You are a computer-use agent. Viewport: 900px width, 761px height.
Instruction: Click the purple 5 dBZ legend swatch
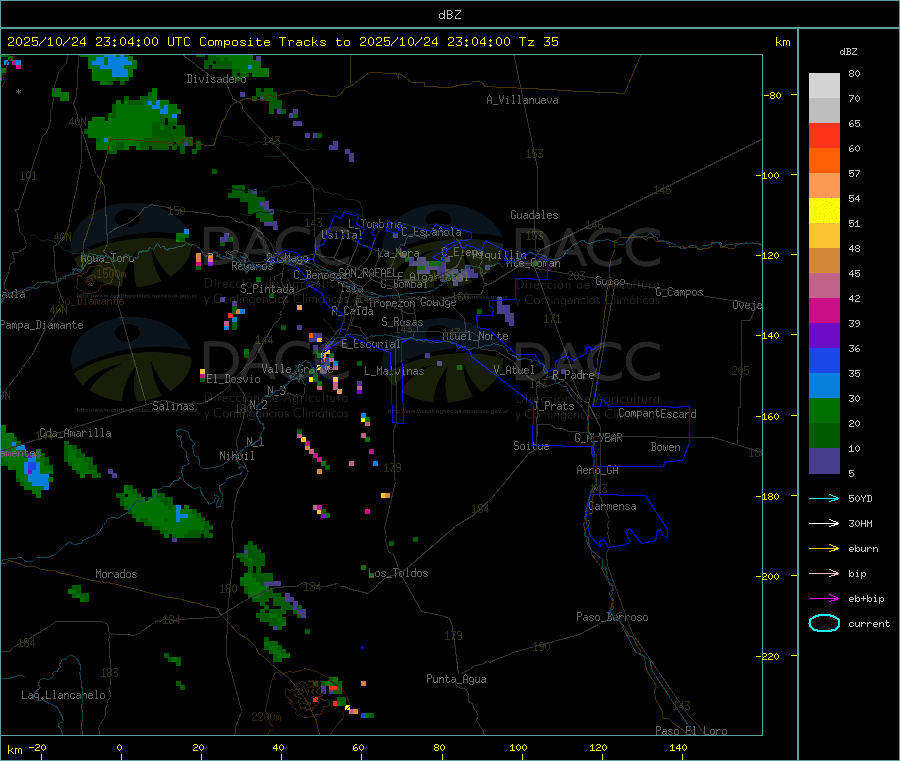tap(824, 461)
